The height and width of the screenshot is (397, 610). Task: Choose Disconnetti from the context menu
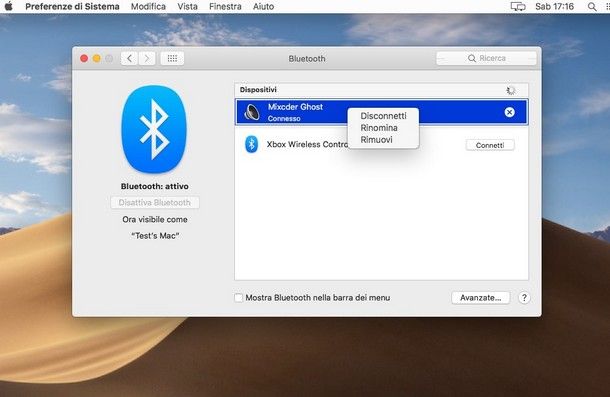(383, 116)
